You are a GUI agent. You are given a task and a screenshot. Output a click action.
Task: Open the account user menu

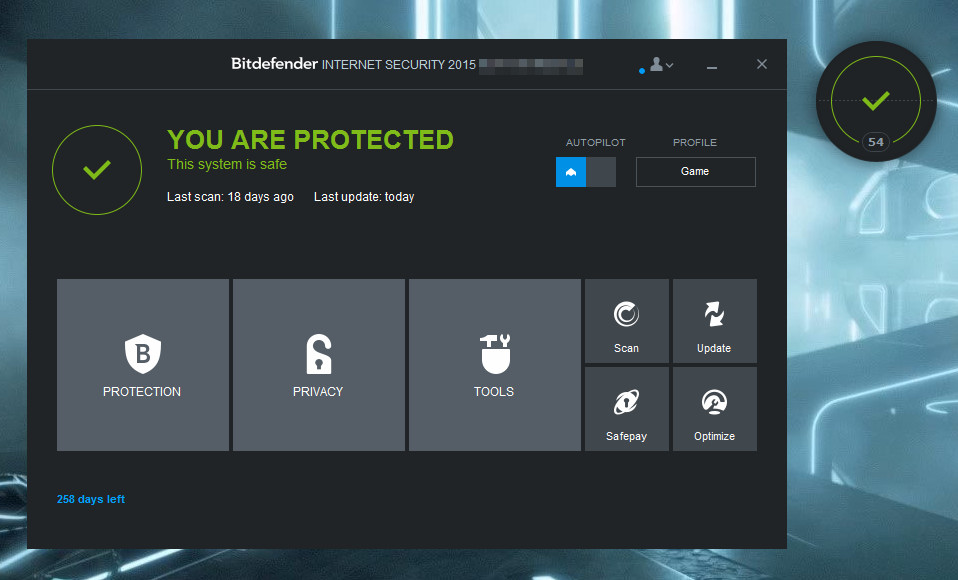pyautogui.click(x=661, y=64)
